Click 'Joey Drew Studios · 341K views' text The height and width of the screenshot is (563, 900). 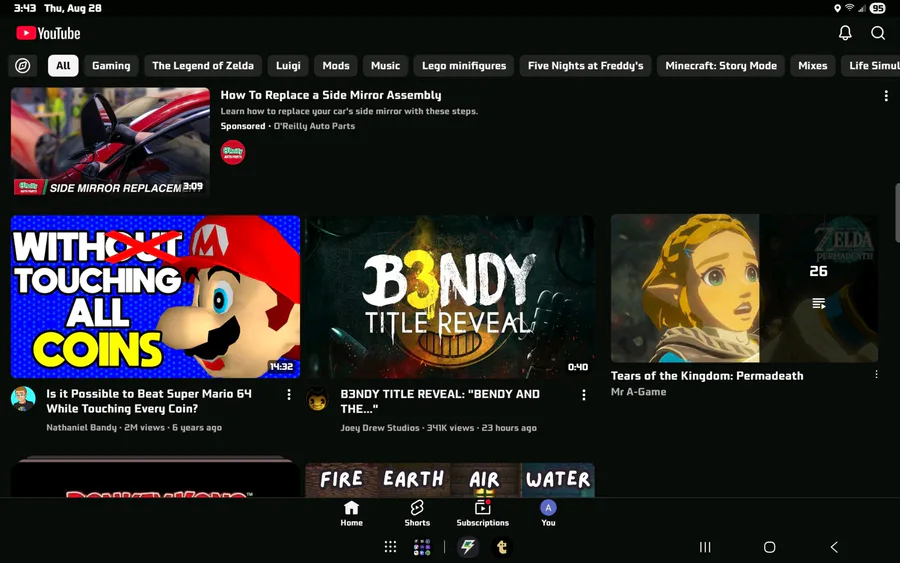439,428
